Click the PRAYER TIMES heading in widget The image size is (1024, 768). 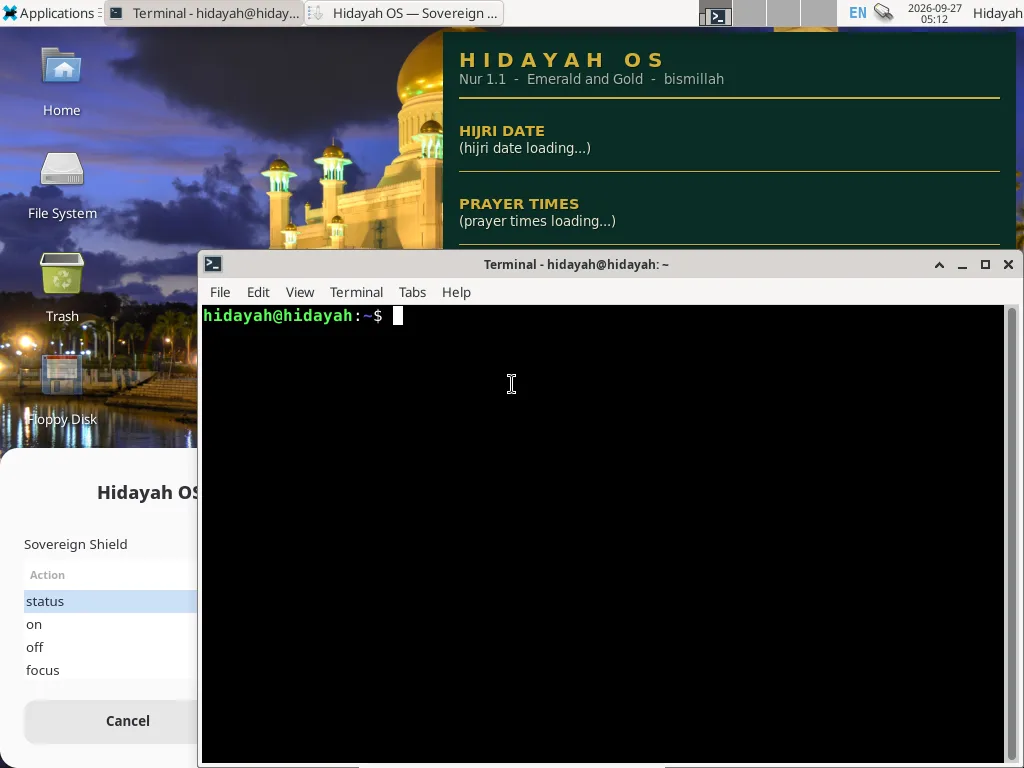click(519, 204)
